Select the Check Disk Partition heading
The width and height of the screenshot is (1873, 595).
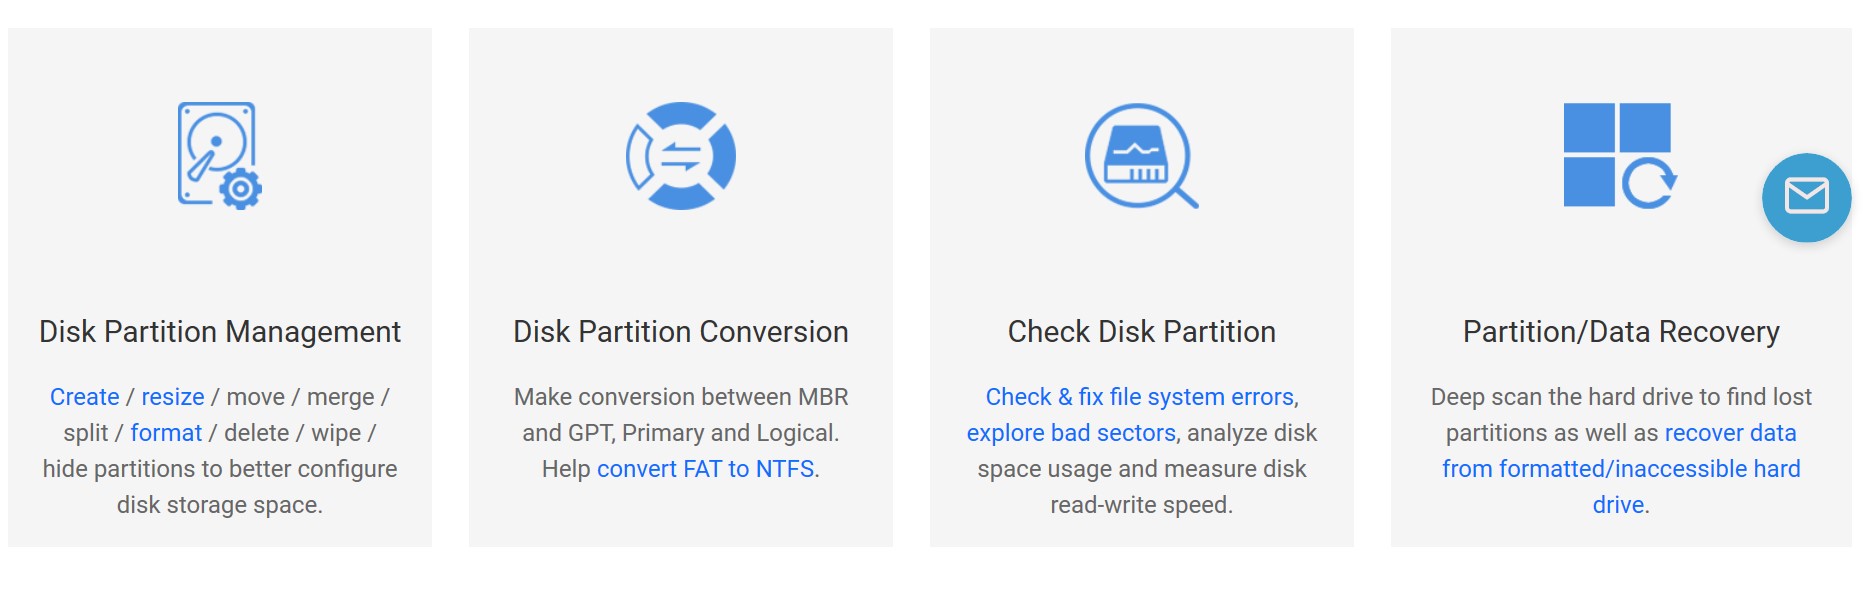(1142, 332)
